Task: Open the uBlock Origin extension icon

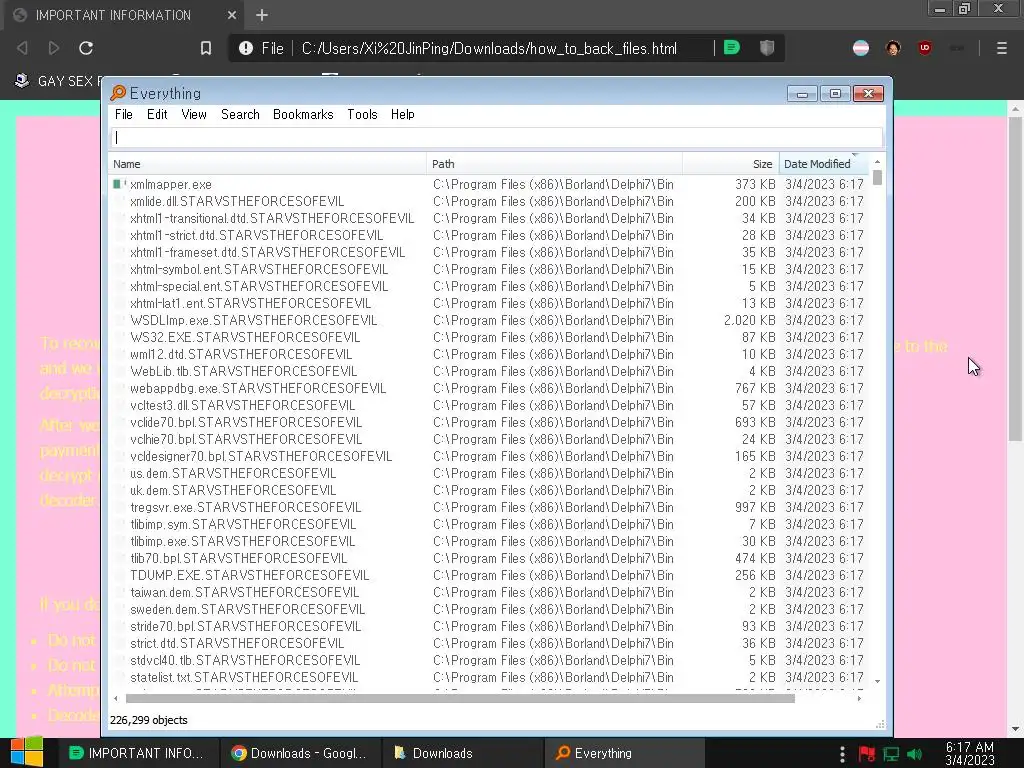Action: [925, 48]
